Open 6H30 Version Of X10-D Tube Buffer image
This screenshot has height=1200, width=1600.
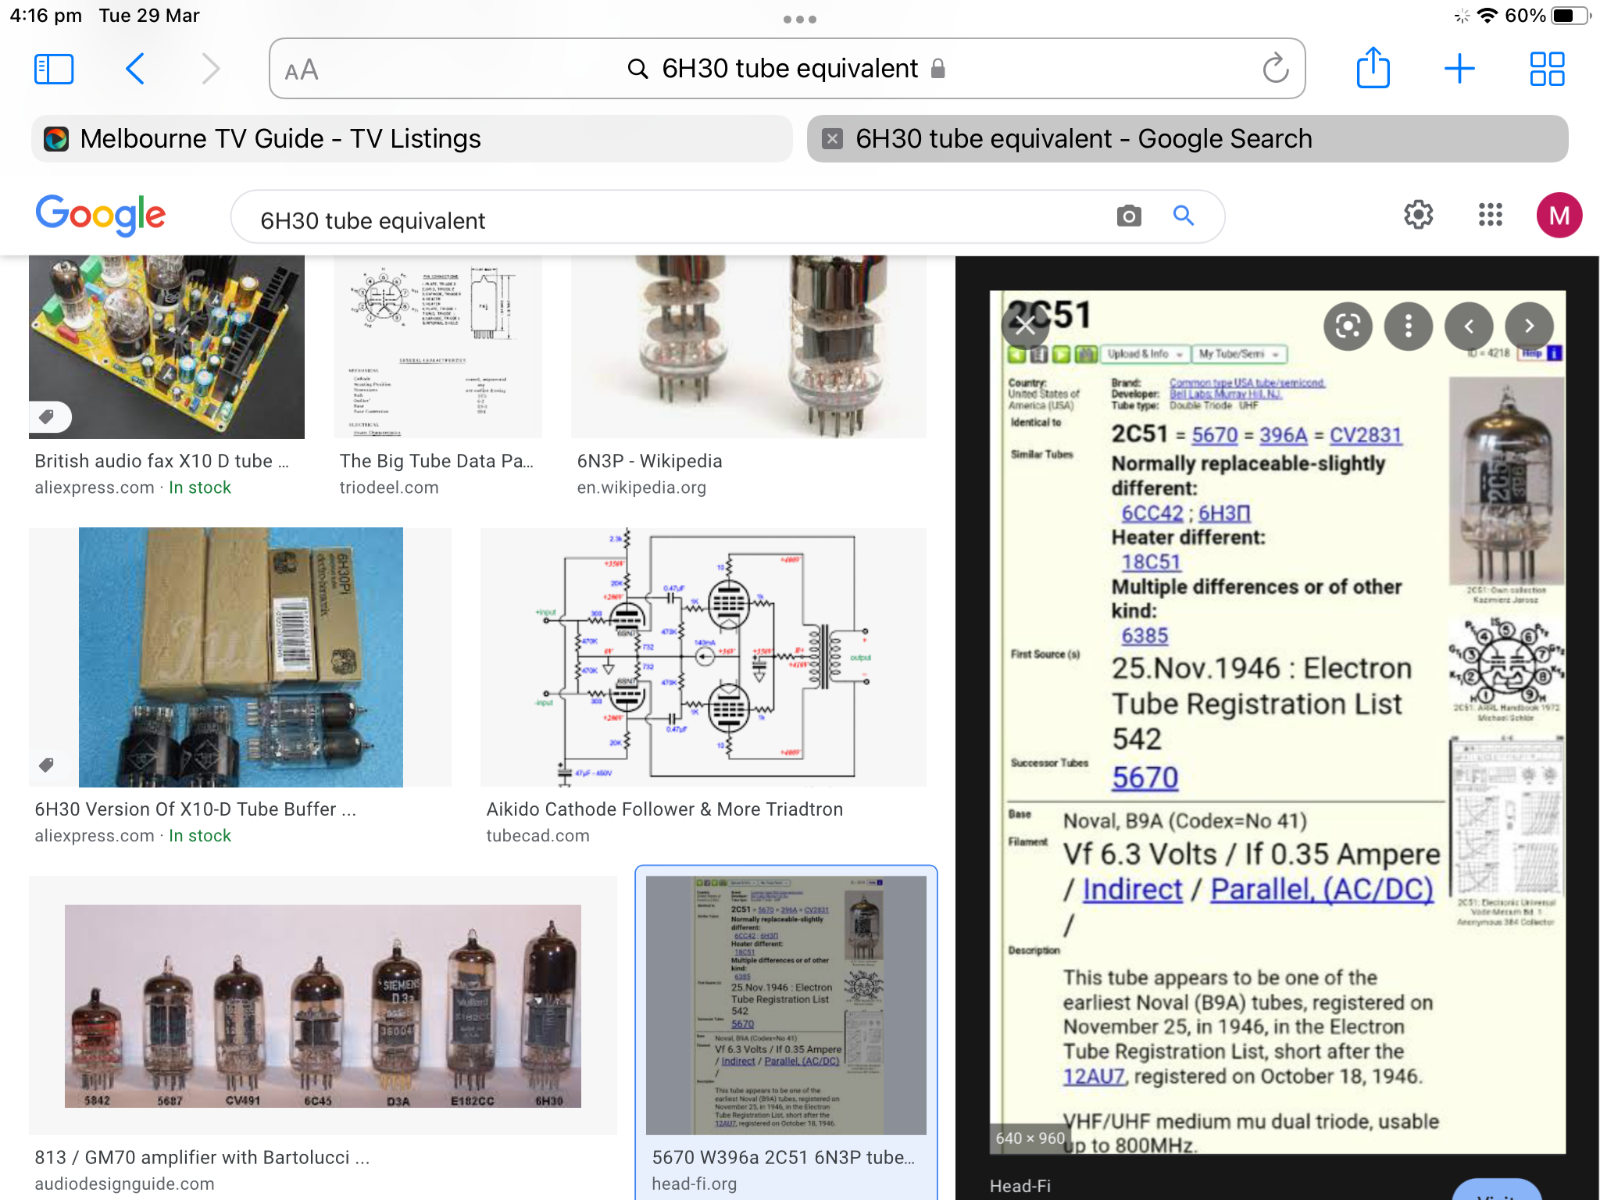coord(240,657)
